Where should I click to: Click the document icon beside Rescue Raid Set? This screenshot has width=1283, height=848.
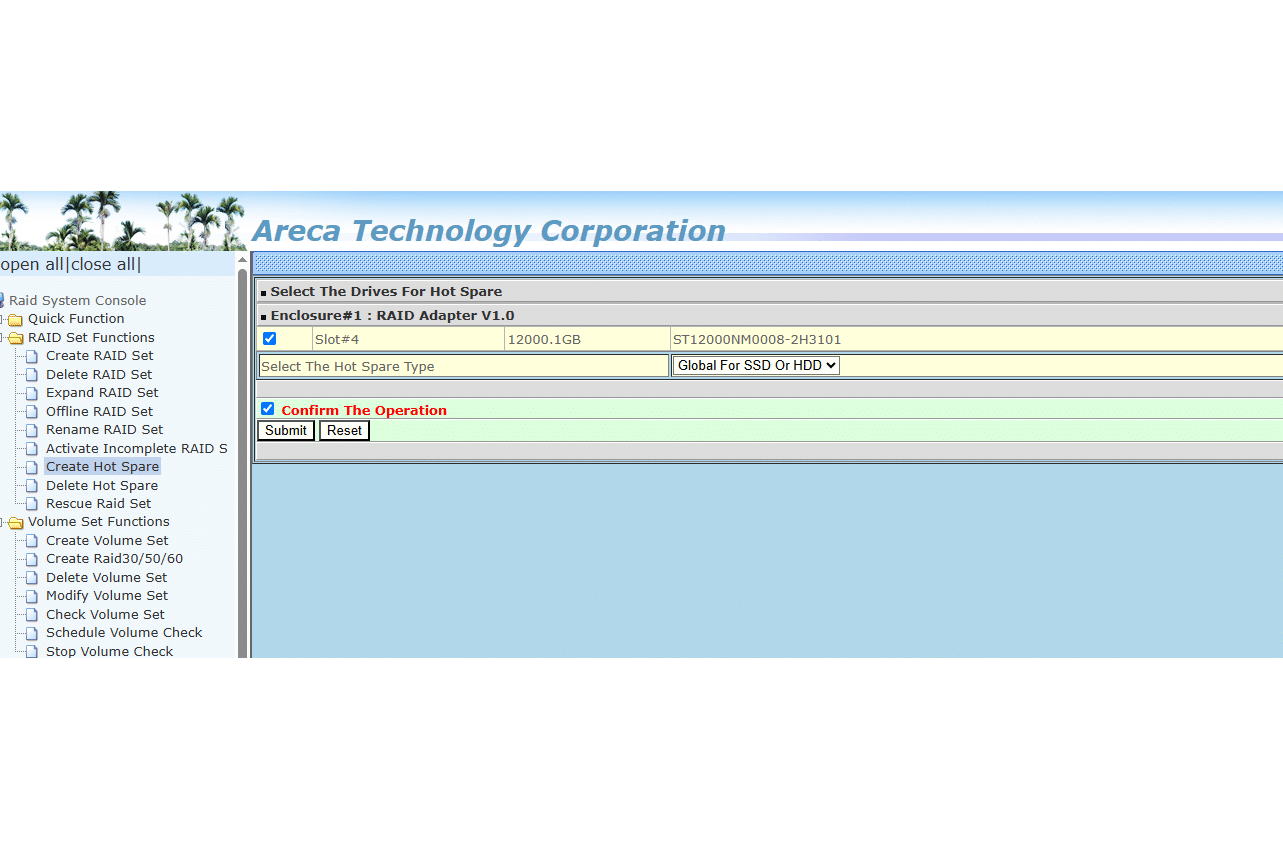coord(32,504)
